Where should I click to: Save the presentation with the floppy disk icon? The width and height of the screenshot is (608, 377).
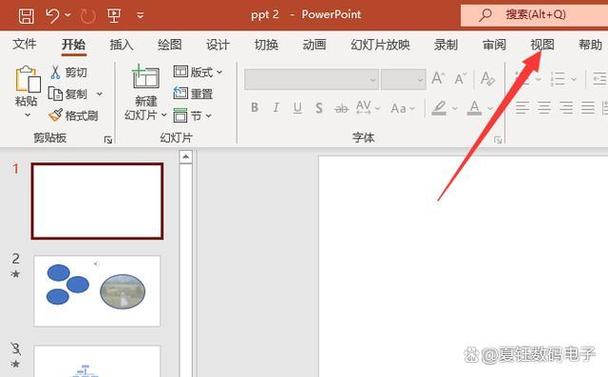pos(26,16)
